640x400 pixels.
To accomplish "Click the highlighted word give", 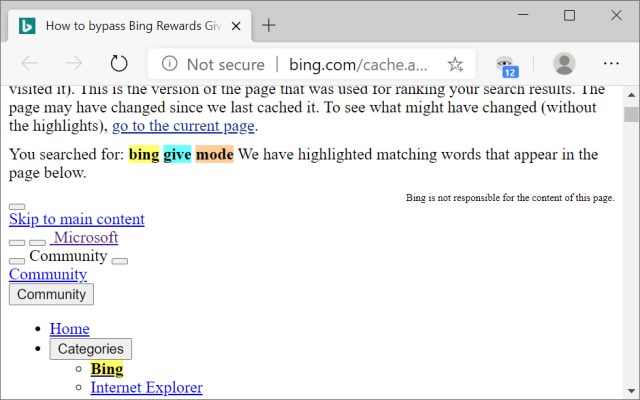I will 177,154.
